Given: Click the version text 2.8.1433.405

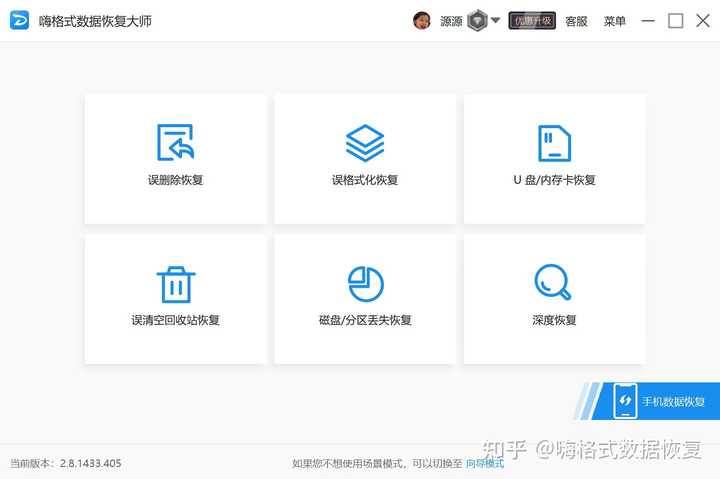Looking at the screenshot, I should pyautogui.click(x=90, y=463).
